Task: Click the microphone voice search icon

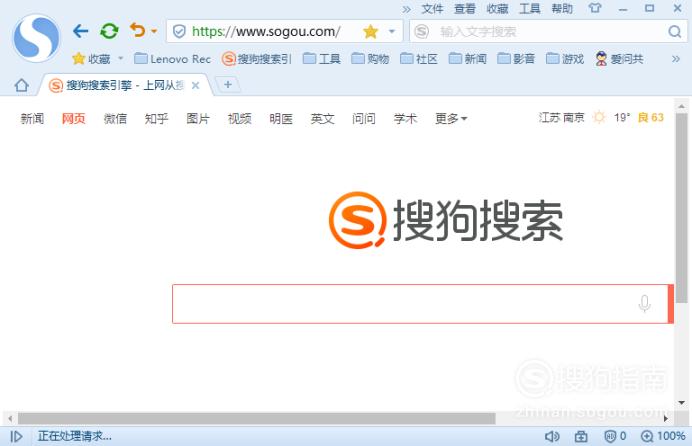Action: [x=644, y=304]
